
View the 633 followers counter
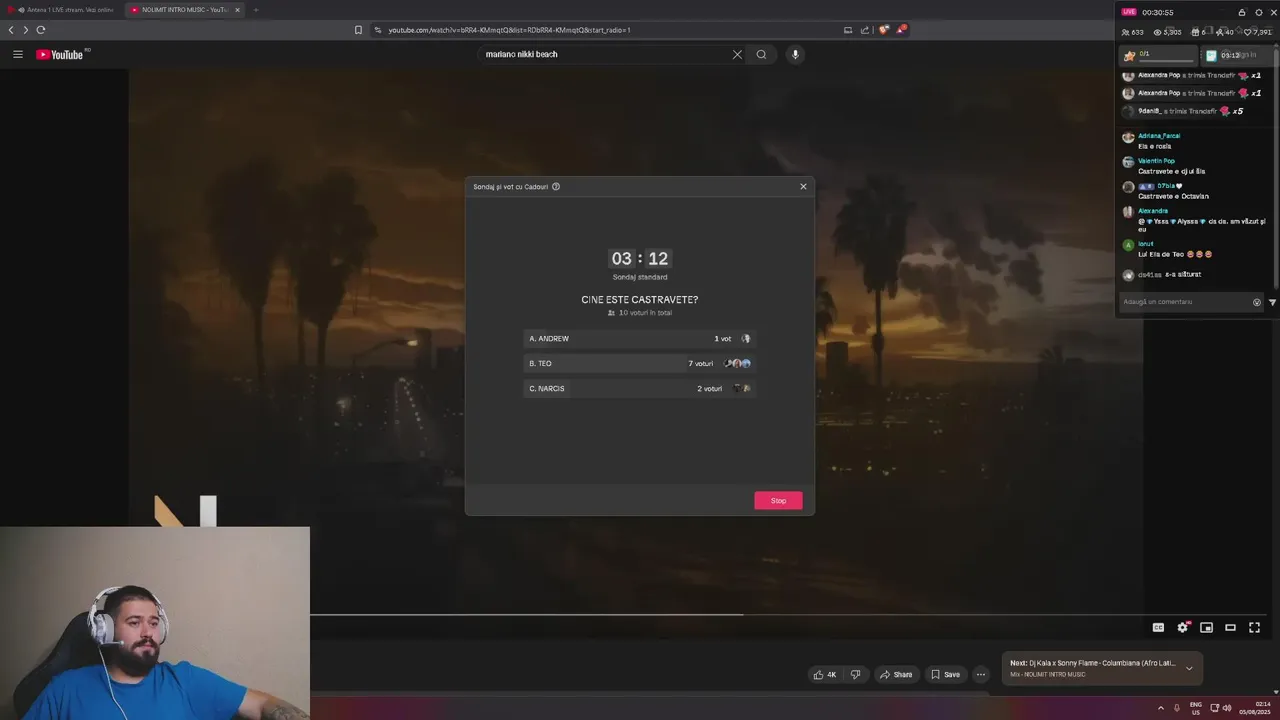[1133, 32]
